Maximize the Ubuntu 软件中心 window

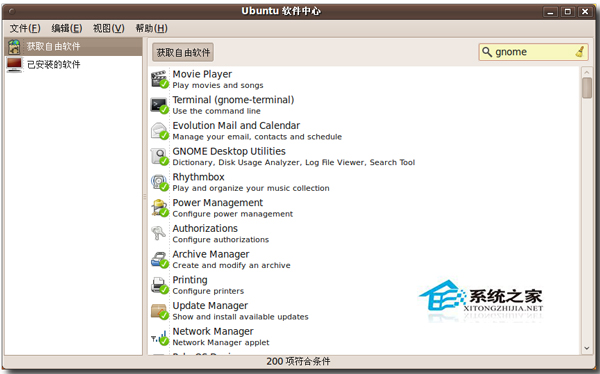tap(568, 12)
